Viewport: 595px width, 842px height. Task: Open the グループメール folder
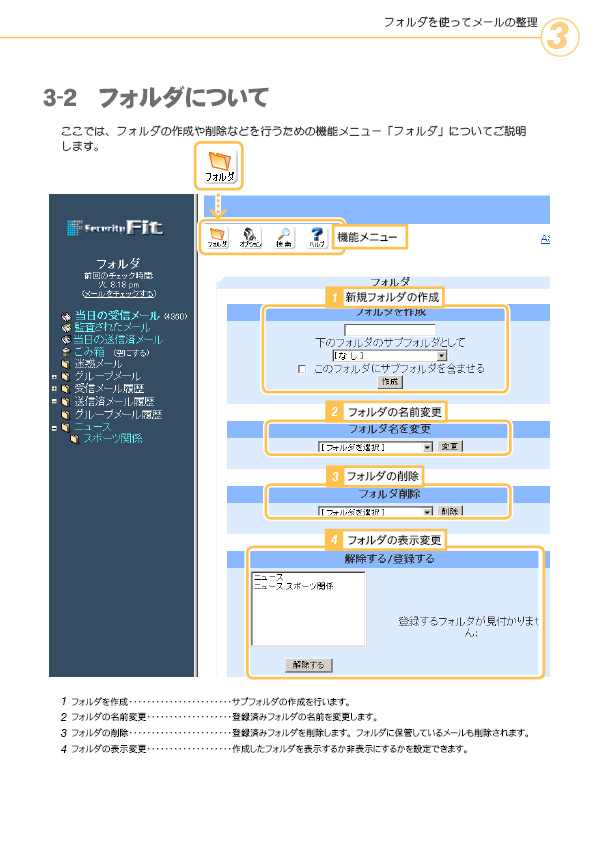107,376
